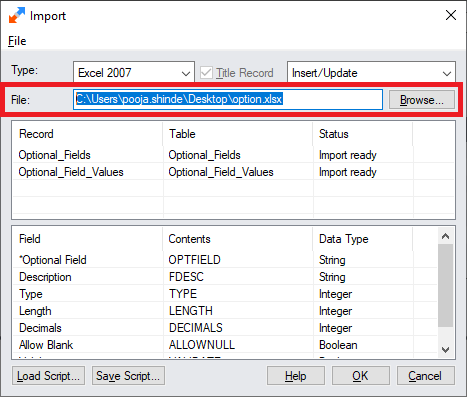Image resolution: width=467 pixels, height=397 pixels.
Task: Confirm the import with OK
Action: pos(361,376)
